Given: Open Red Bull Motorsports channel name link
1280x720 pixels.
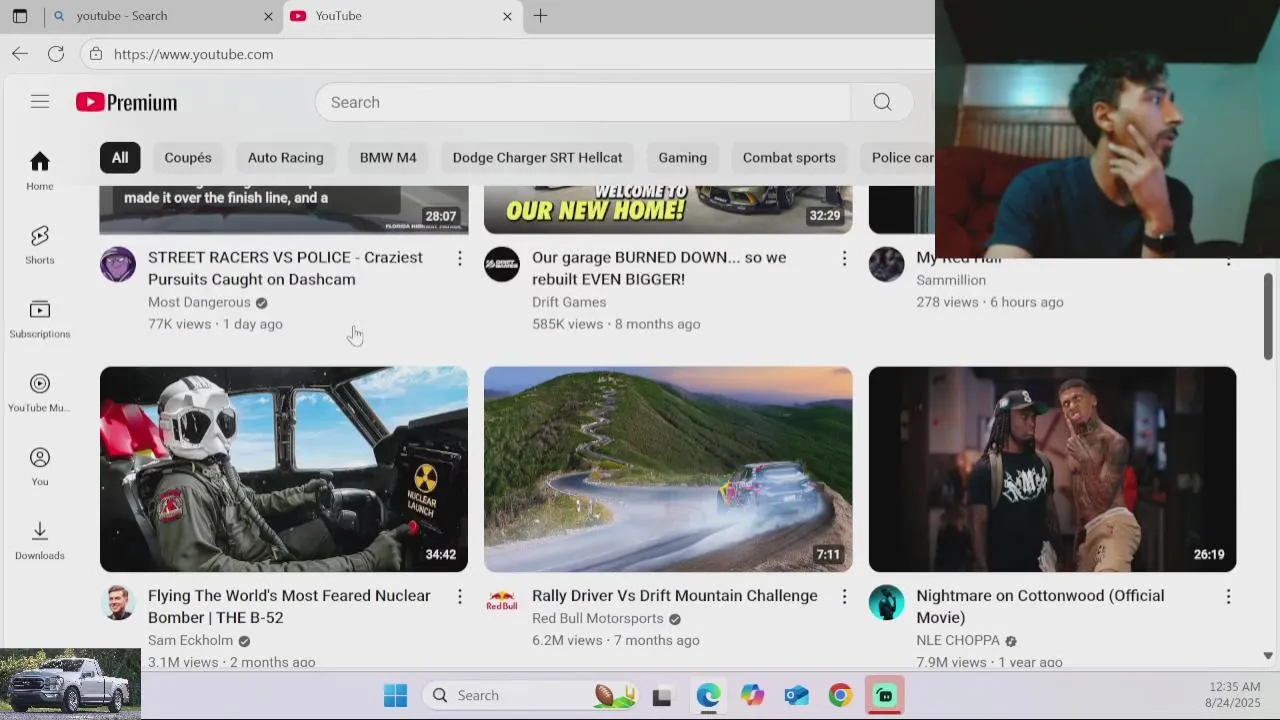Looking at the screenshot, I should pyautogui.click(x=598, y=618).
